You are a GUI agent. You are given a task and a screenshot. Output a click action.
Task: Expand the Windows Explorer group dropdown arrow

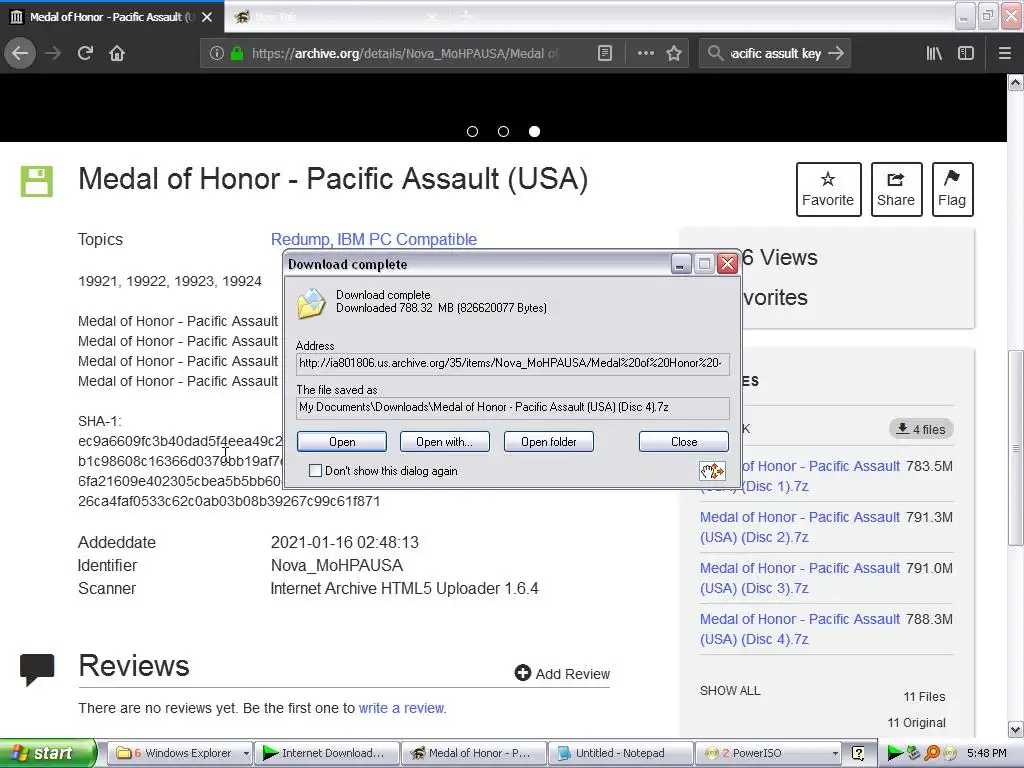click(x=246, y=753)
